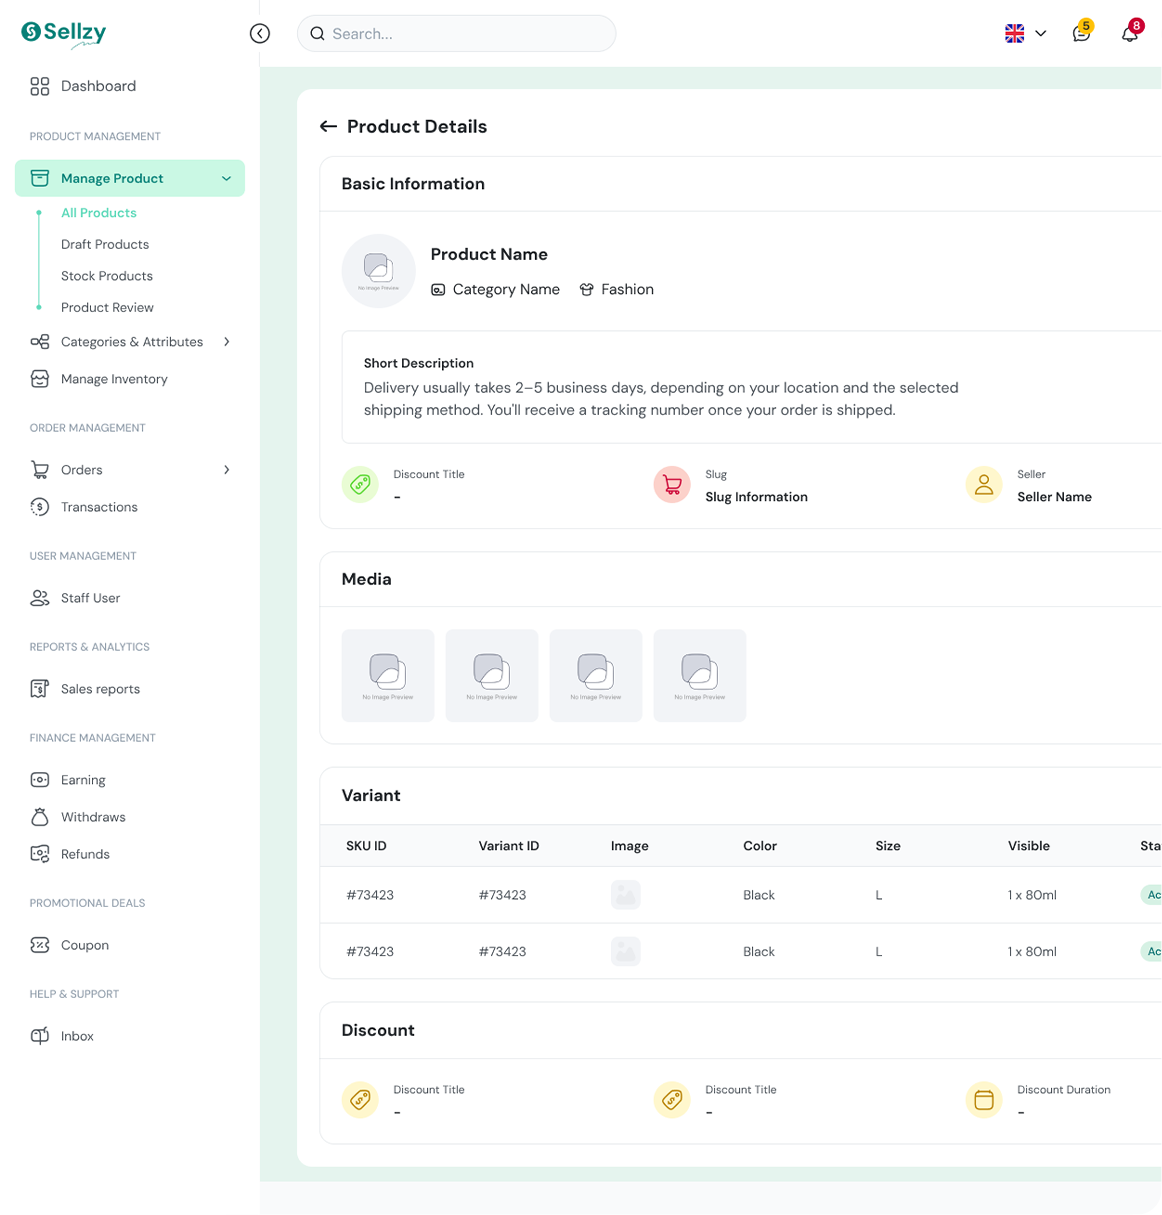Select the first media image thumbnail
The image size is (1162, 1215).
pyautogui.click(x=388, y=676)
